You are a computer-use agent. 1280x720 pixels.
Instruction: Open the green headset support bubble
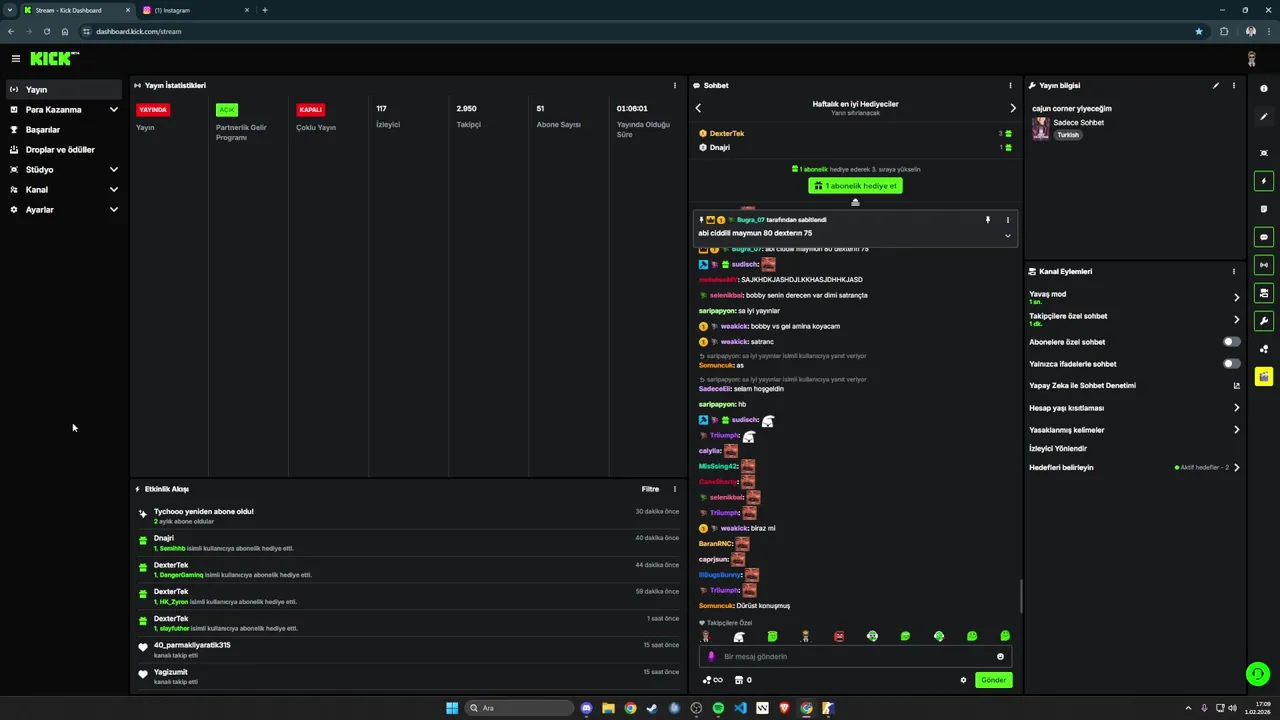point(1258,674)
